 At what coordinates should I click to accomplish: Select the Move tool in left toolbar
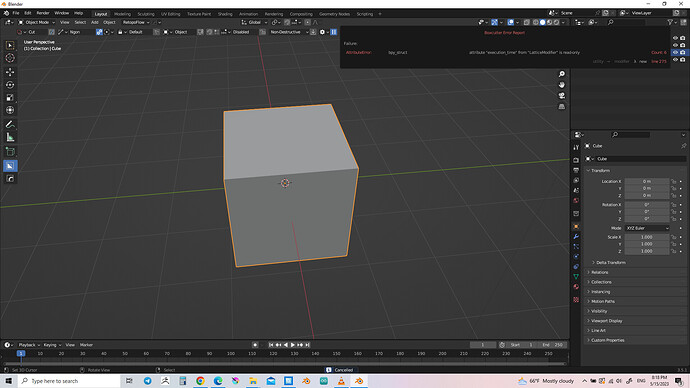(10, 72)
